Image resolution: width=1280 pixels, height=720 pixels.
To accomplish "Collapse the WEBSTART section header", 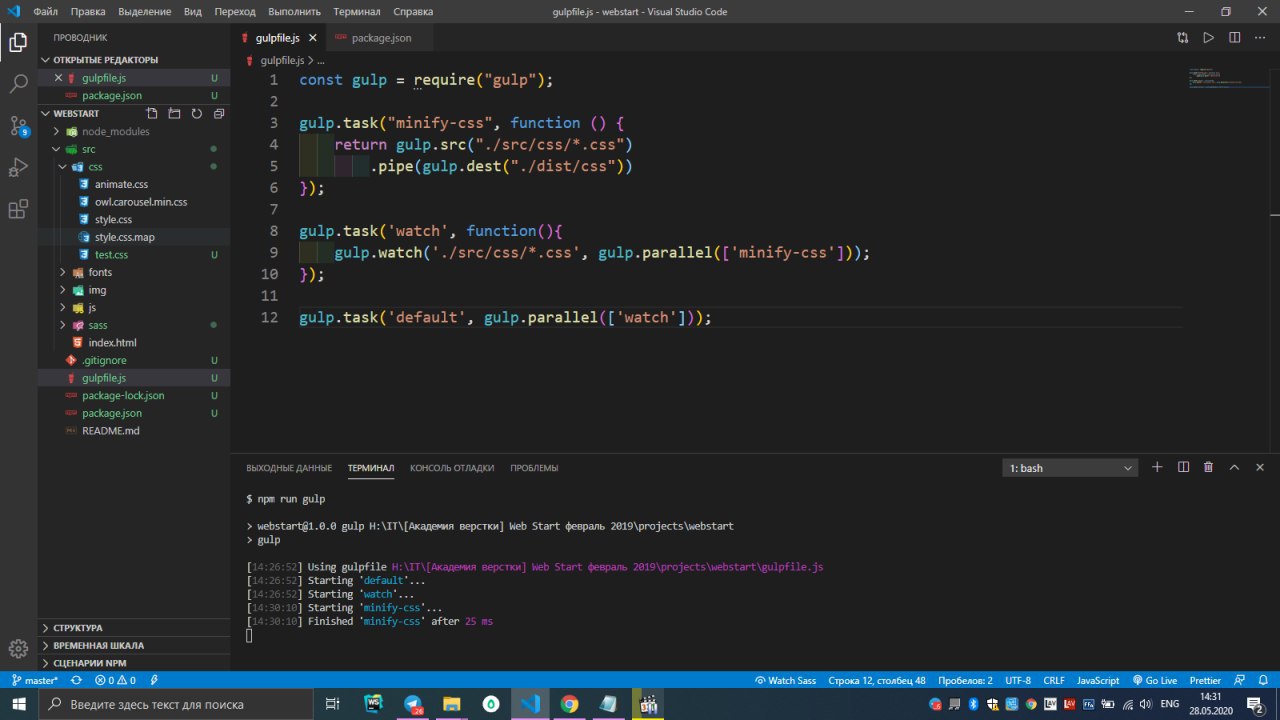I will pos(76,114).
